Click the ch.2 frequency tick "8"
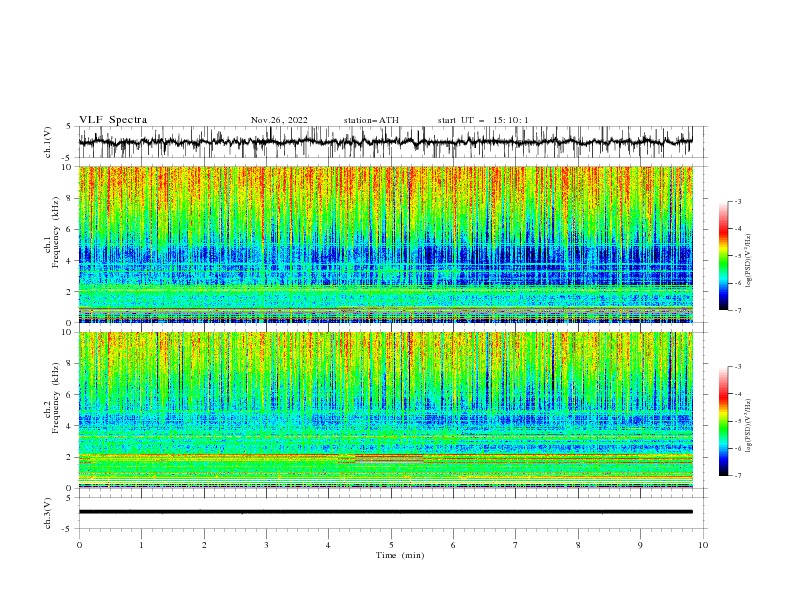 [71, 364]
